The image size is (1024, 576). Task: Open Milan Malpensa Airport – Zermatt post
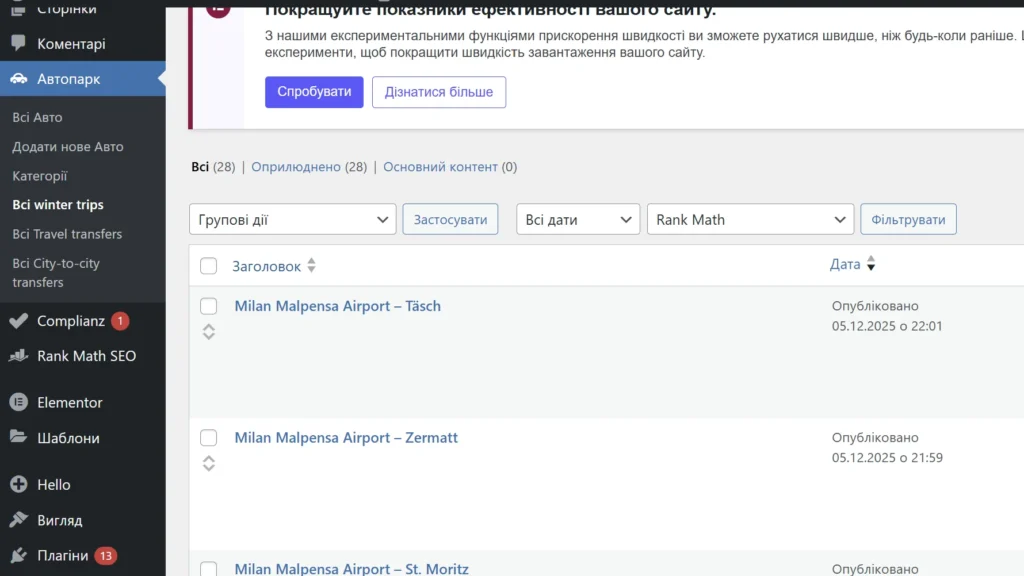[x=346, y=438]
